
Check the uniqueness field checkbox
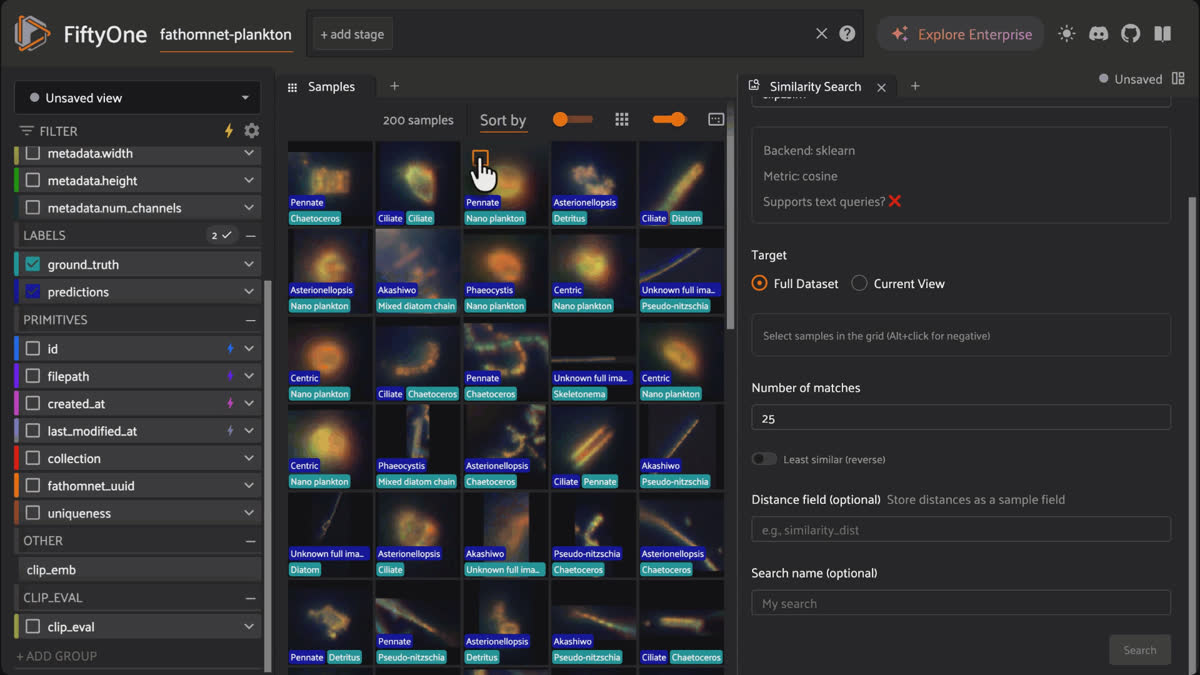point(33,514)
